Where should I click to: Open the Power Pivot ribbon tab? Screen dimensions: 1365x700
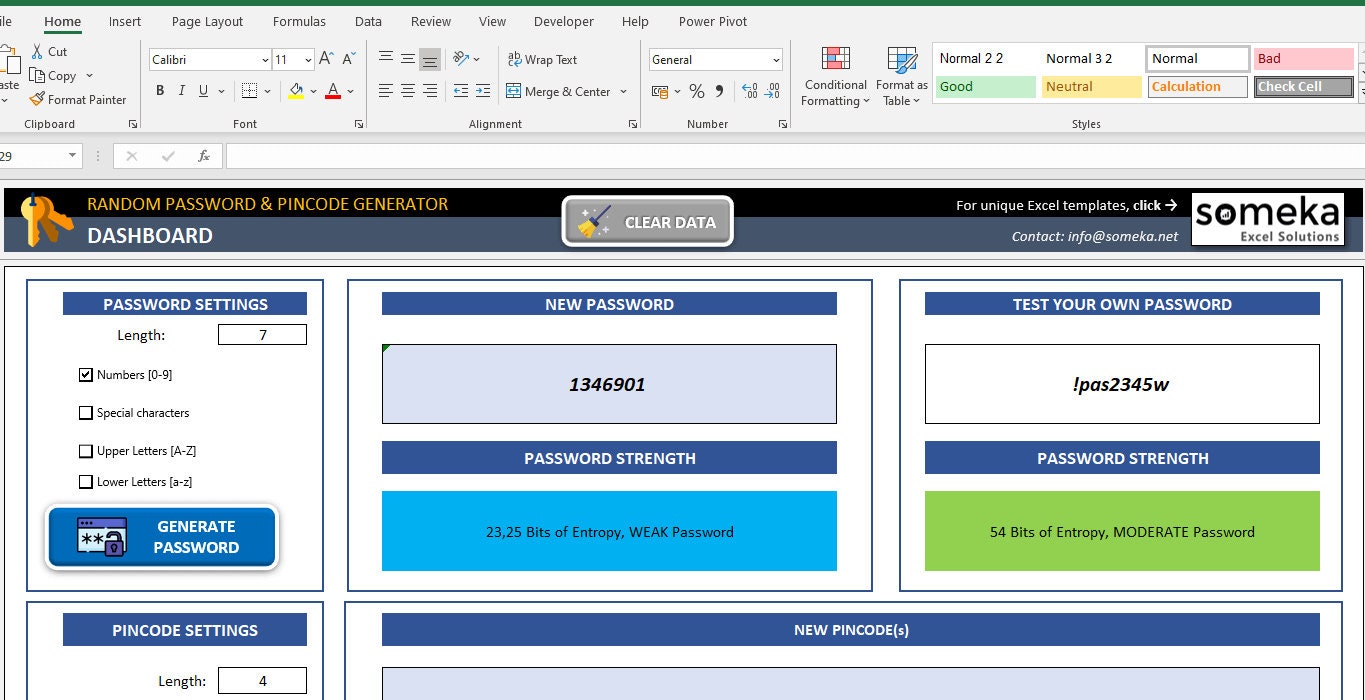click(x=712, y=21)
